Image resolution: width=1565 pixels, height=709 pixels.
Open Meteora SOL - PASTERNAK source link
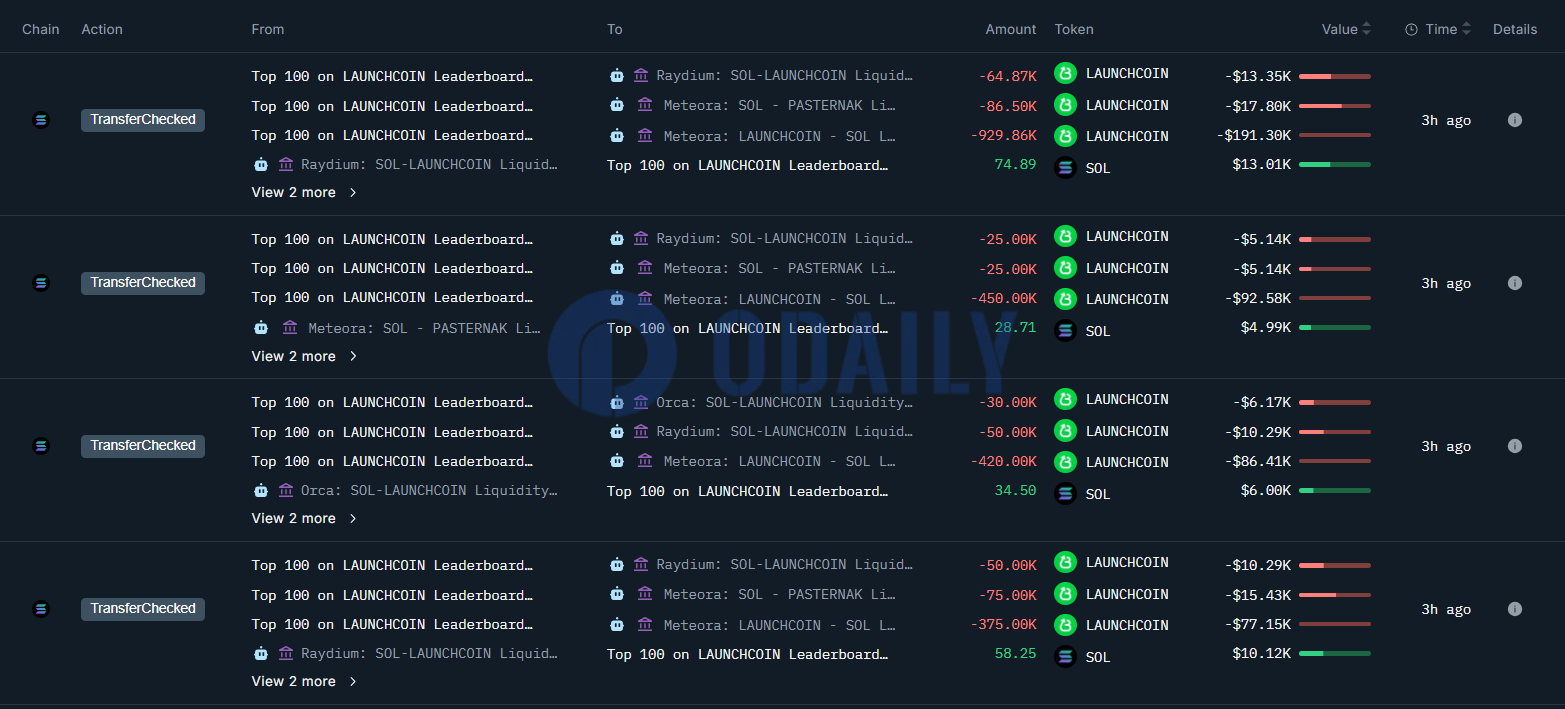[424, 327]
